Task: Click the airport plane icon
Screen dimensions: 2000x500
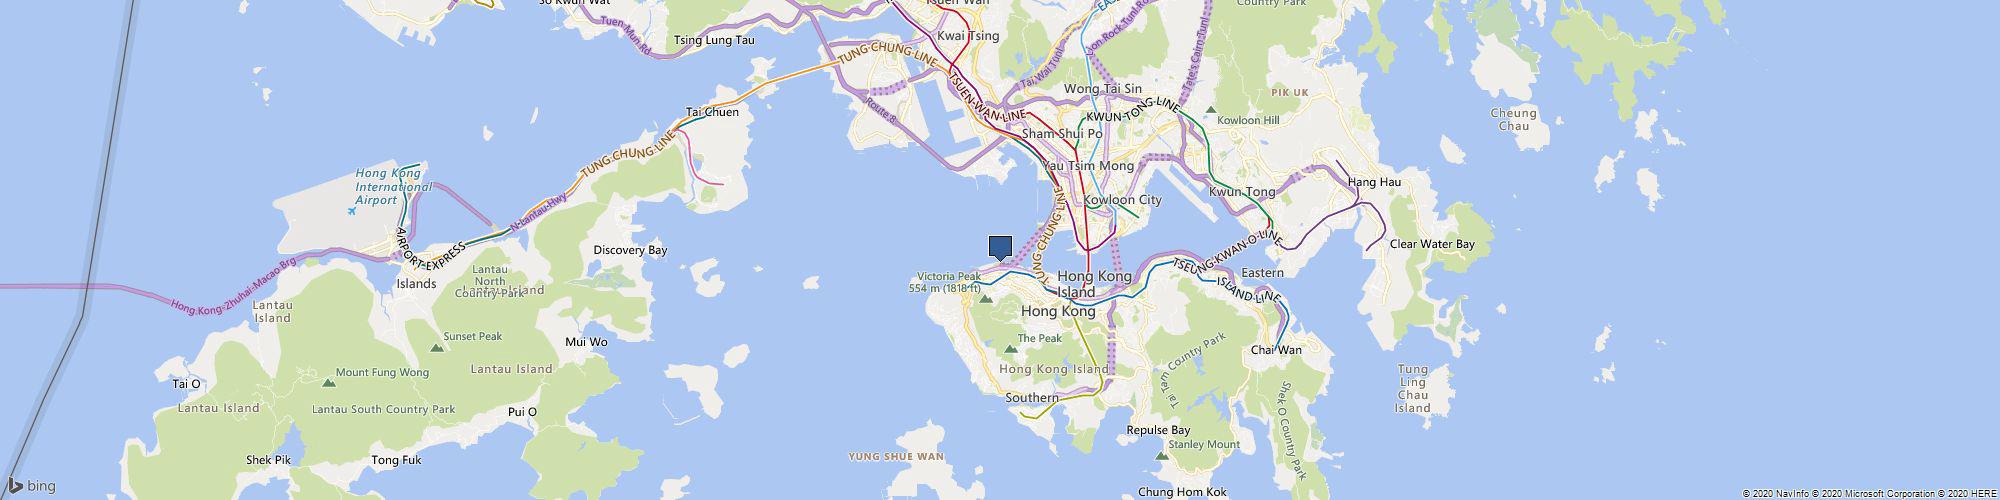Action: point(352,211)
